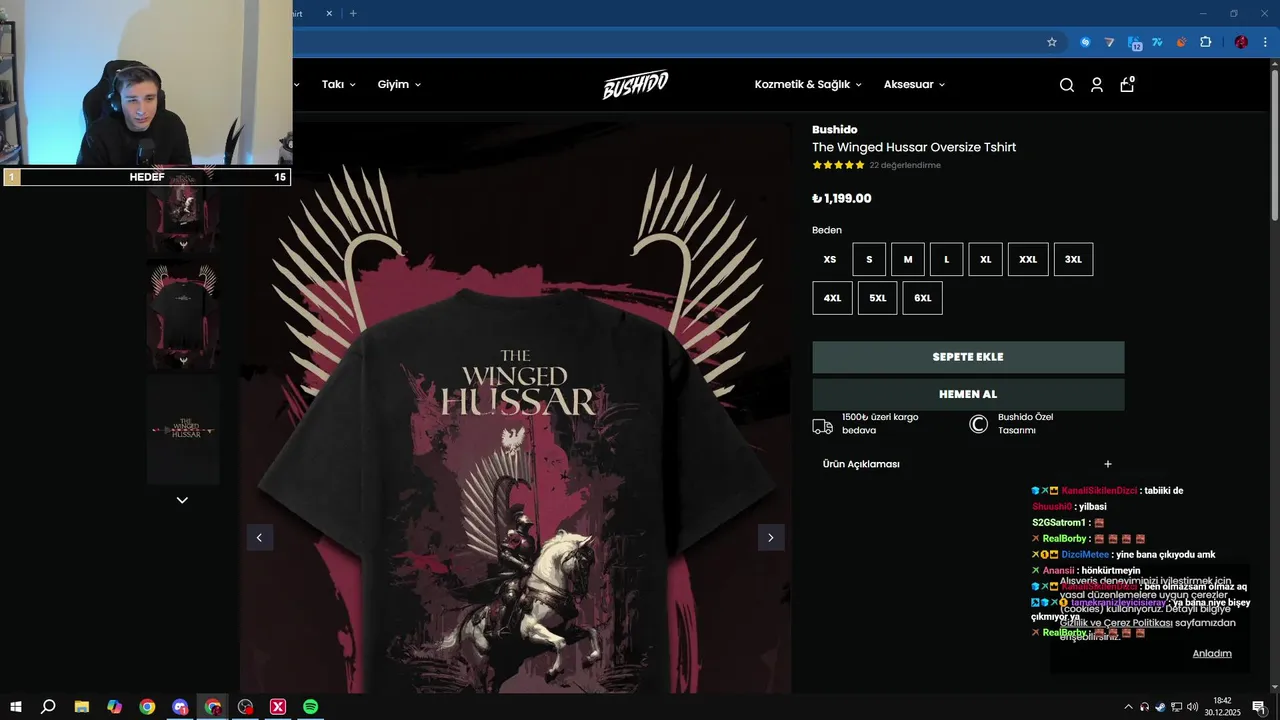Select size XXL

click(x=1028, y=259)
